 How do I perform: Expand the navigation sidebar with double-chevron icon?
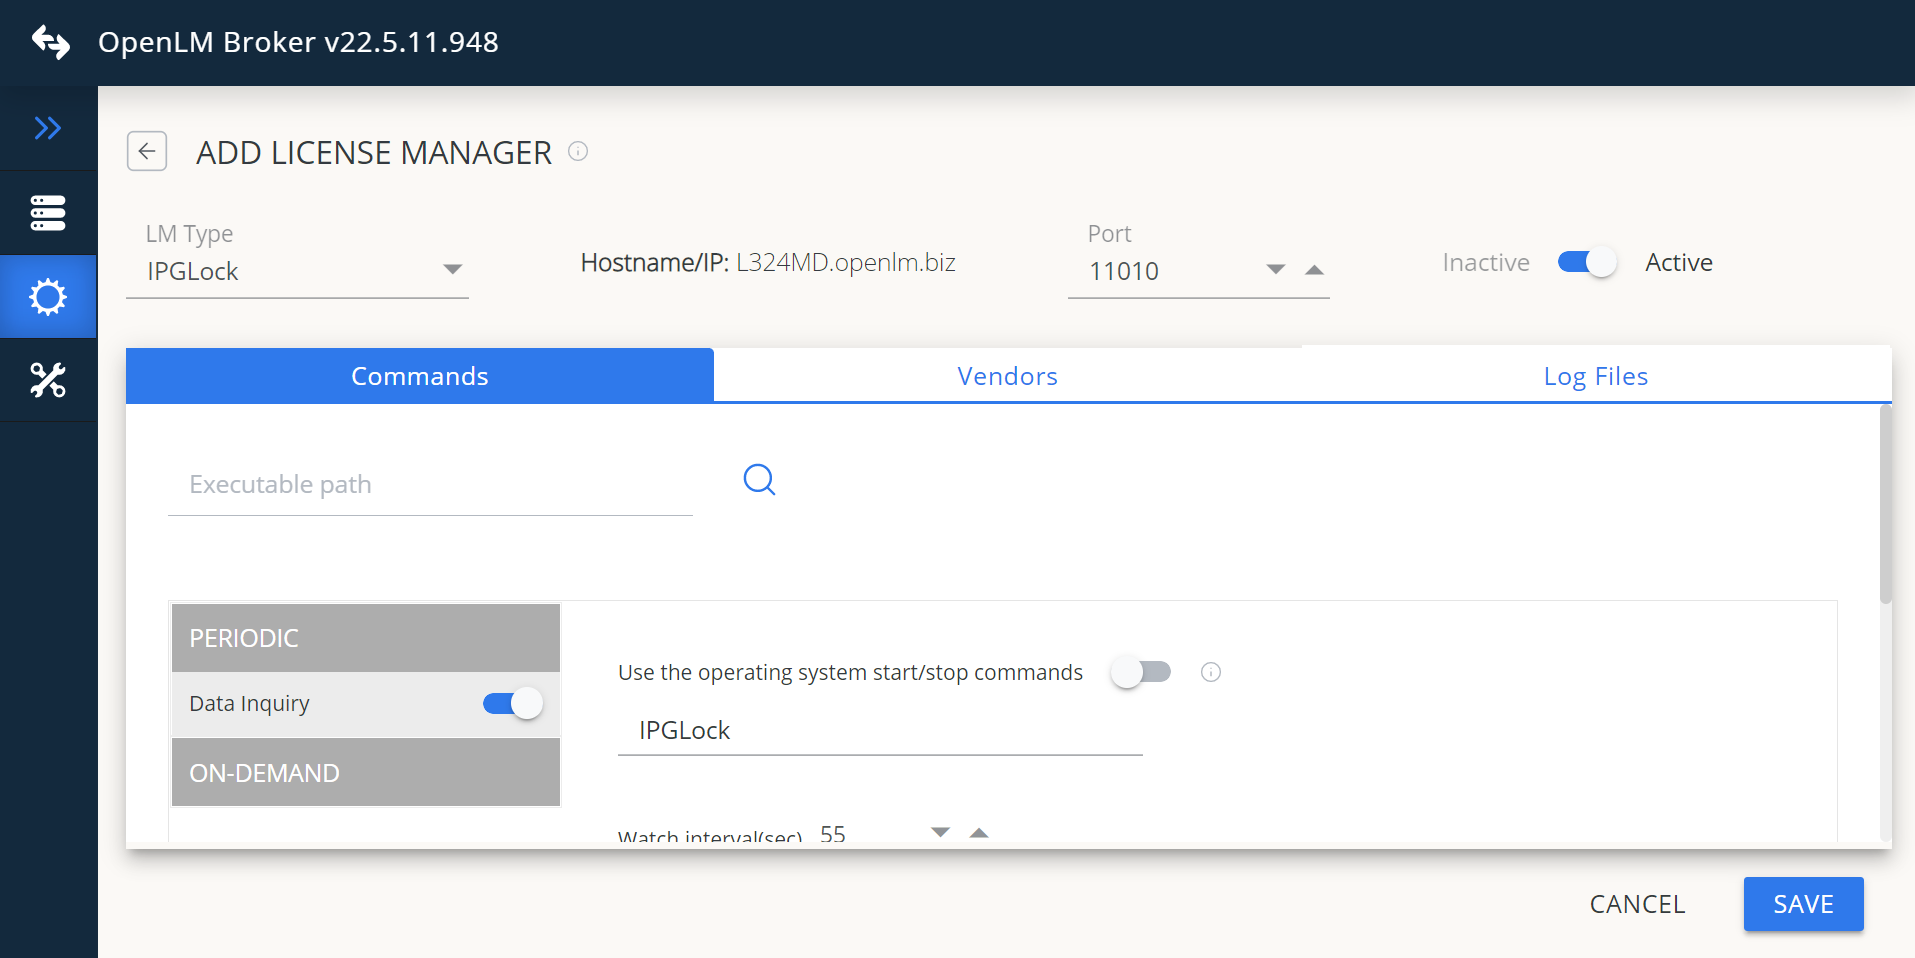47,127
